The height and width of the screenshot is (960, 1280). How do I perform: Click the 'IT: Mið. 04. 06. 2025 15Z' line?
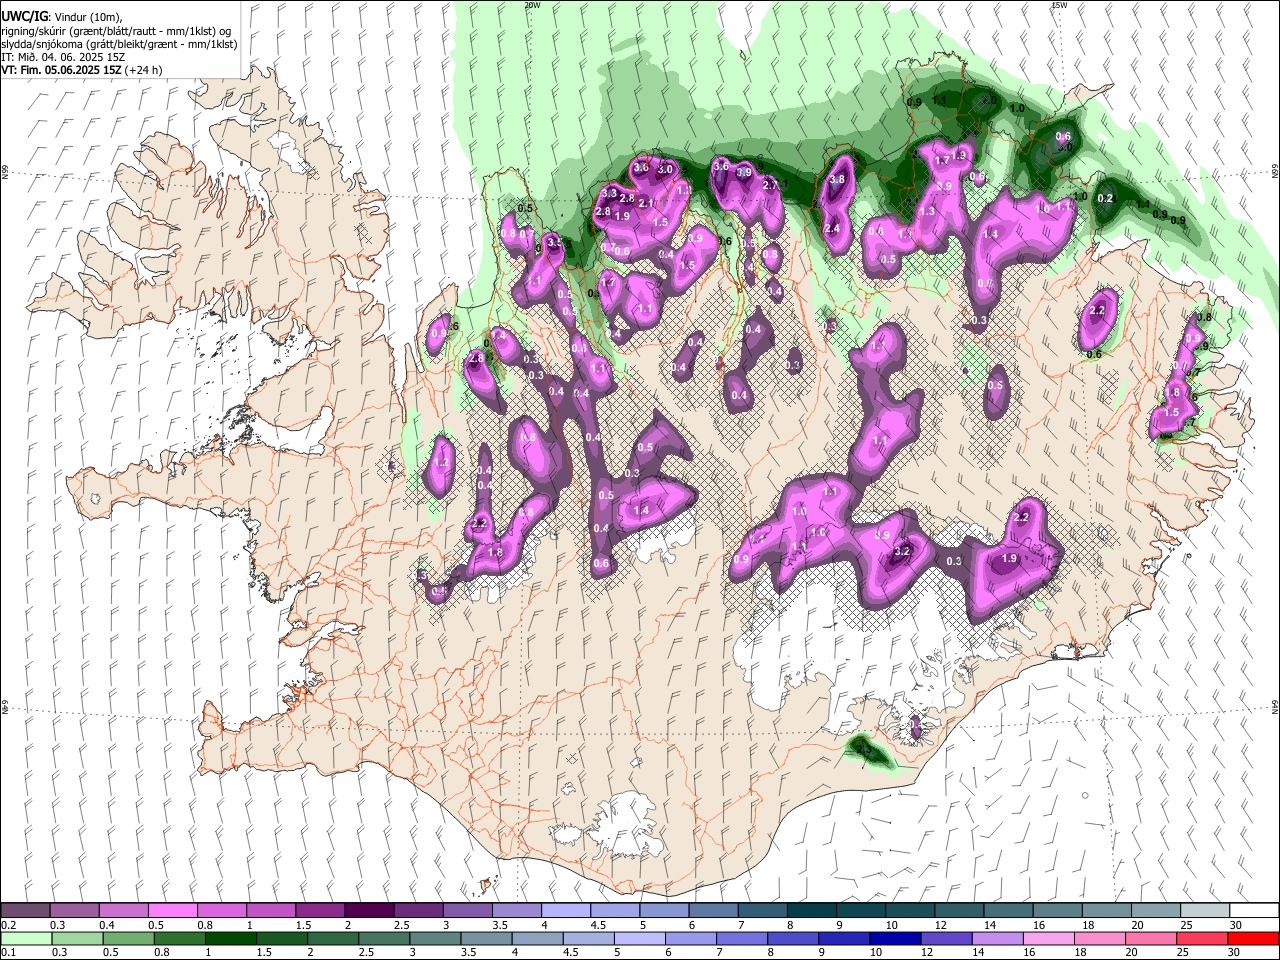tap(63, 57)
